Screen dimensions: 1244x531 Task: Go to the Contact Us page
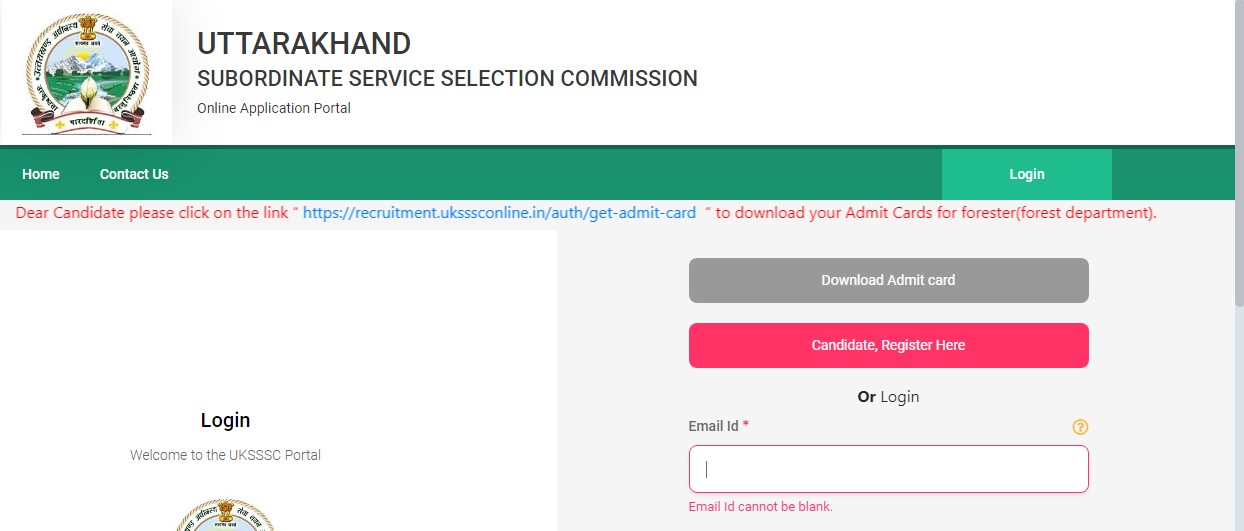click(134, 174)
